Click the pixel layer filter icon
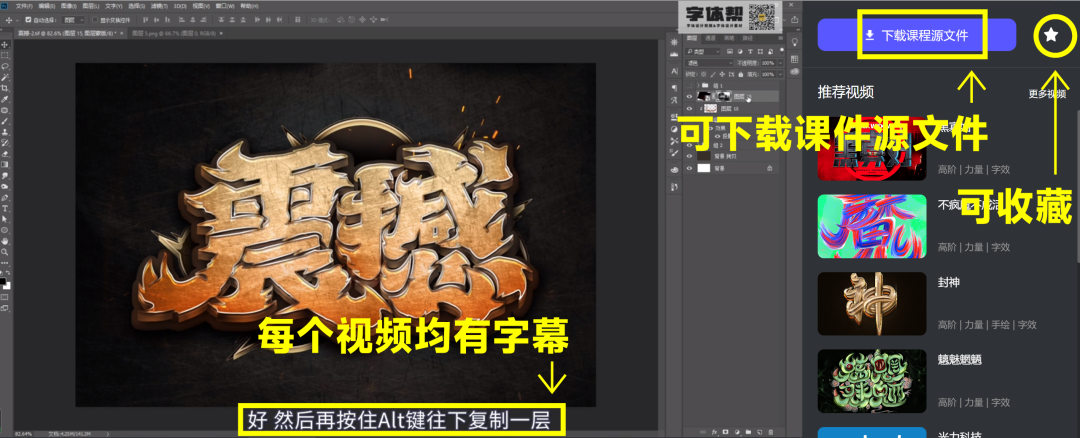Image resolution: width=1080 pixels, height=438 pixels. point(729,52)
